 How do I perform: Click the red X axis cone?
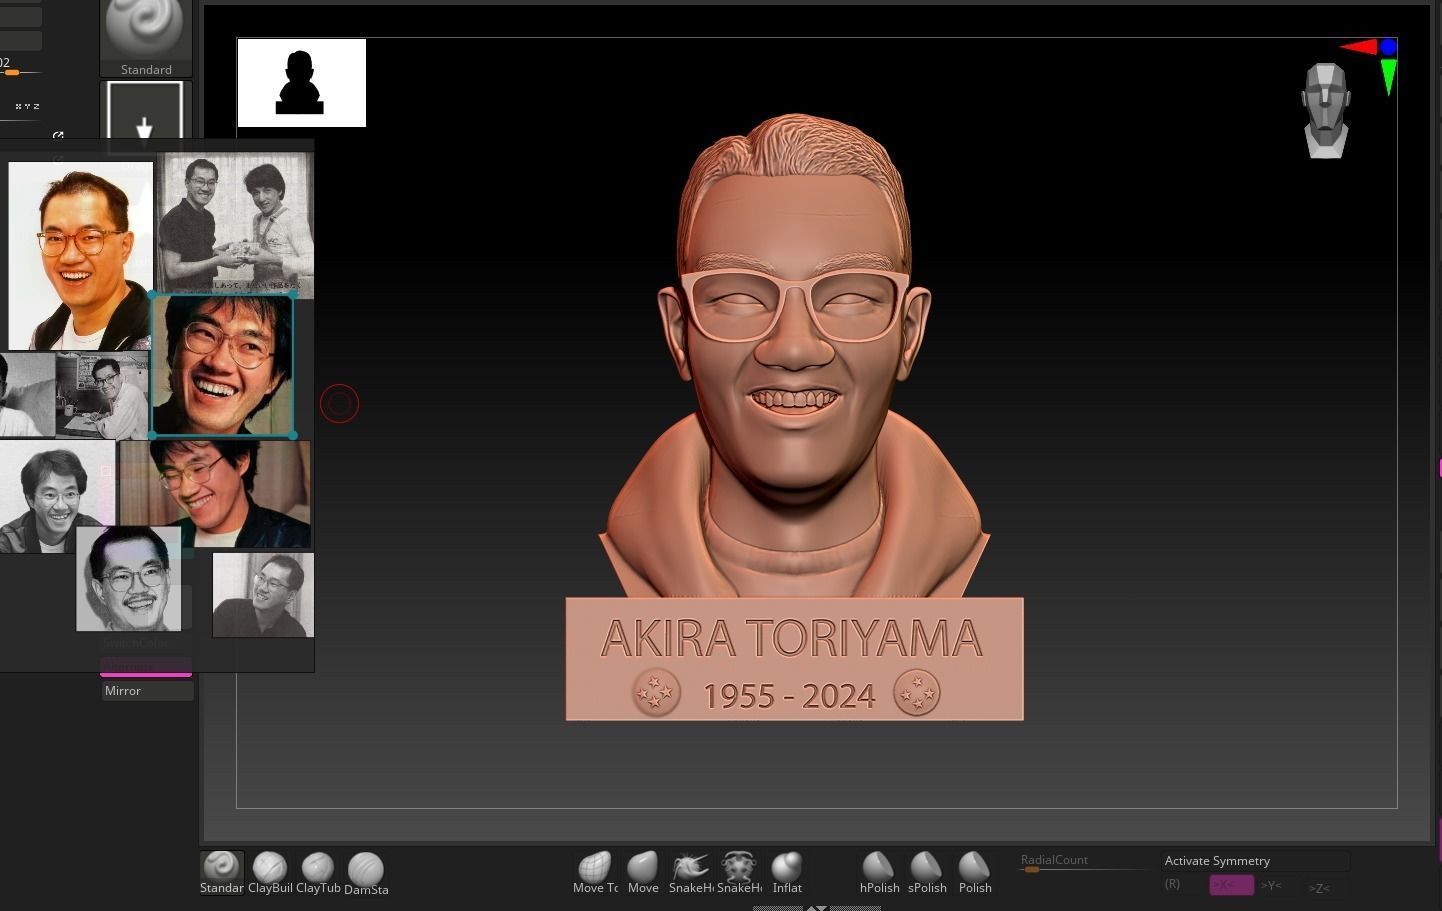1359,46
